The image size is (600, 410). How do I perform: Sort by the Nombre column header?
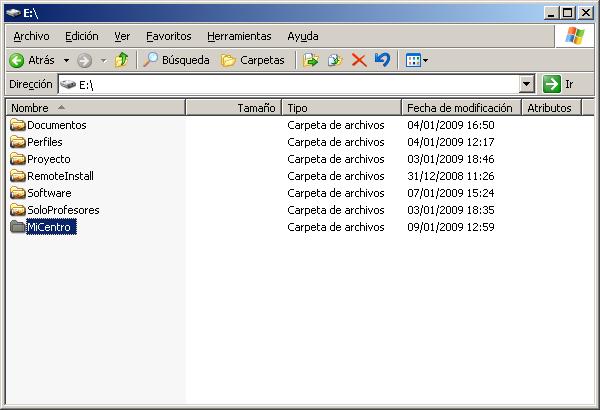pyautogui.click(x=95, y=108)
